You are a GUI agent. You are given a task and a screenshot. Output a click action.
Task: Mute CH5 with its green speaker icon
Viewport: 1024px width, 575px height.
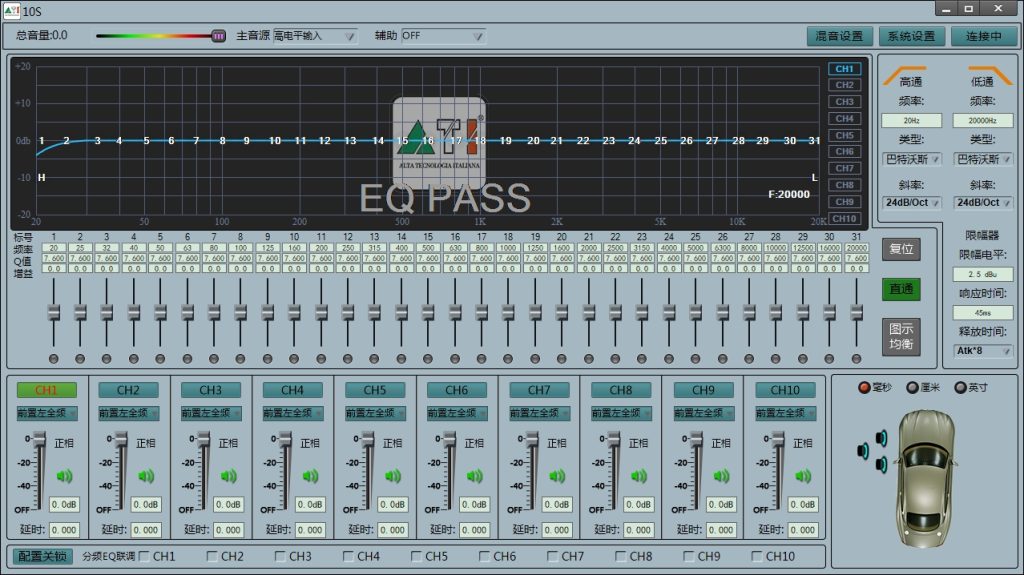click(392, 476)
